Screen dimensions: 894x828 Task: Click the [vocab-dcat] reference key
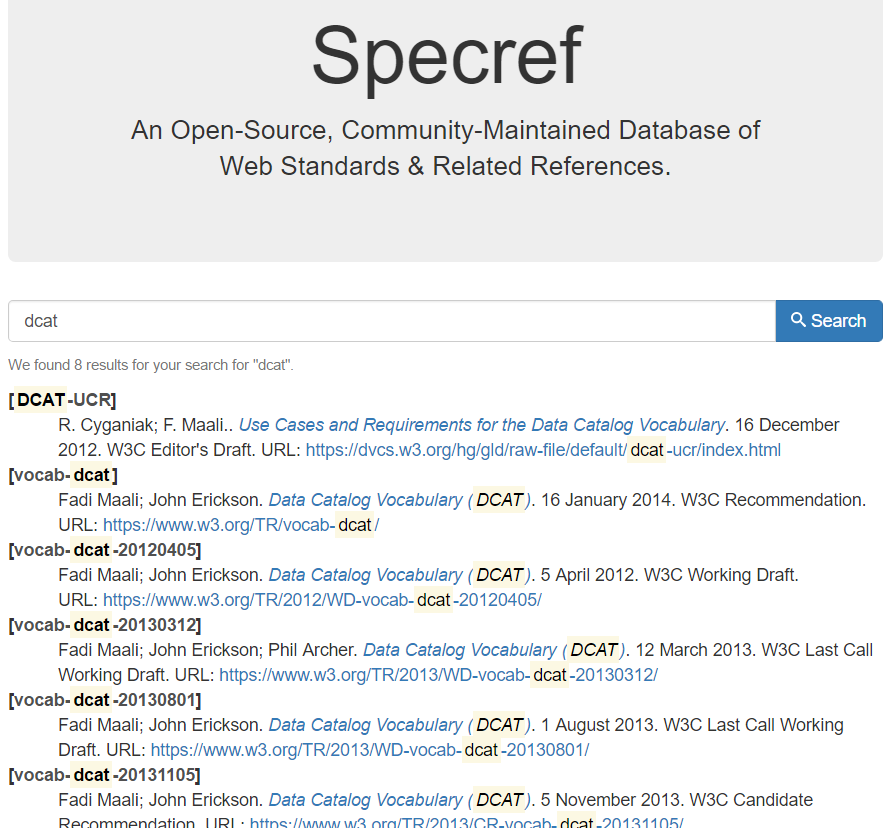63,475
